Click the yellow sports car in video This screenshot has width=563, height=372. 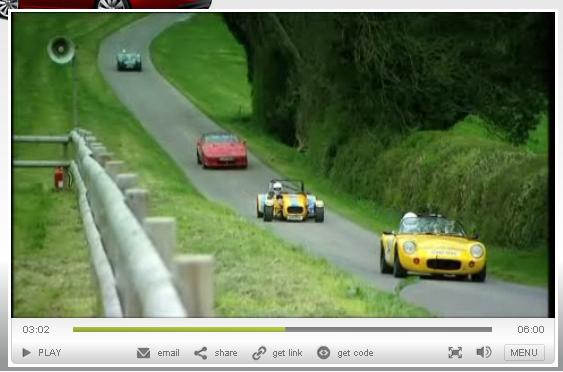tap(433, 247)
